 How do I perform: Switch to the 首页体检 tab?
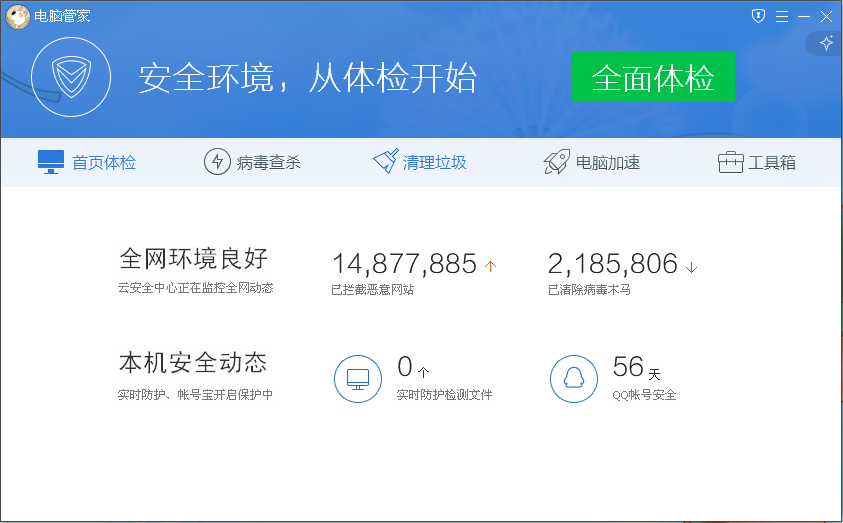(87, 162)
